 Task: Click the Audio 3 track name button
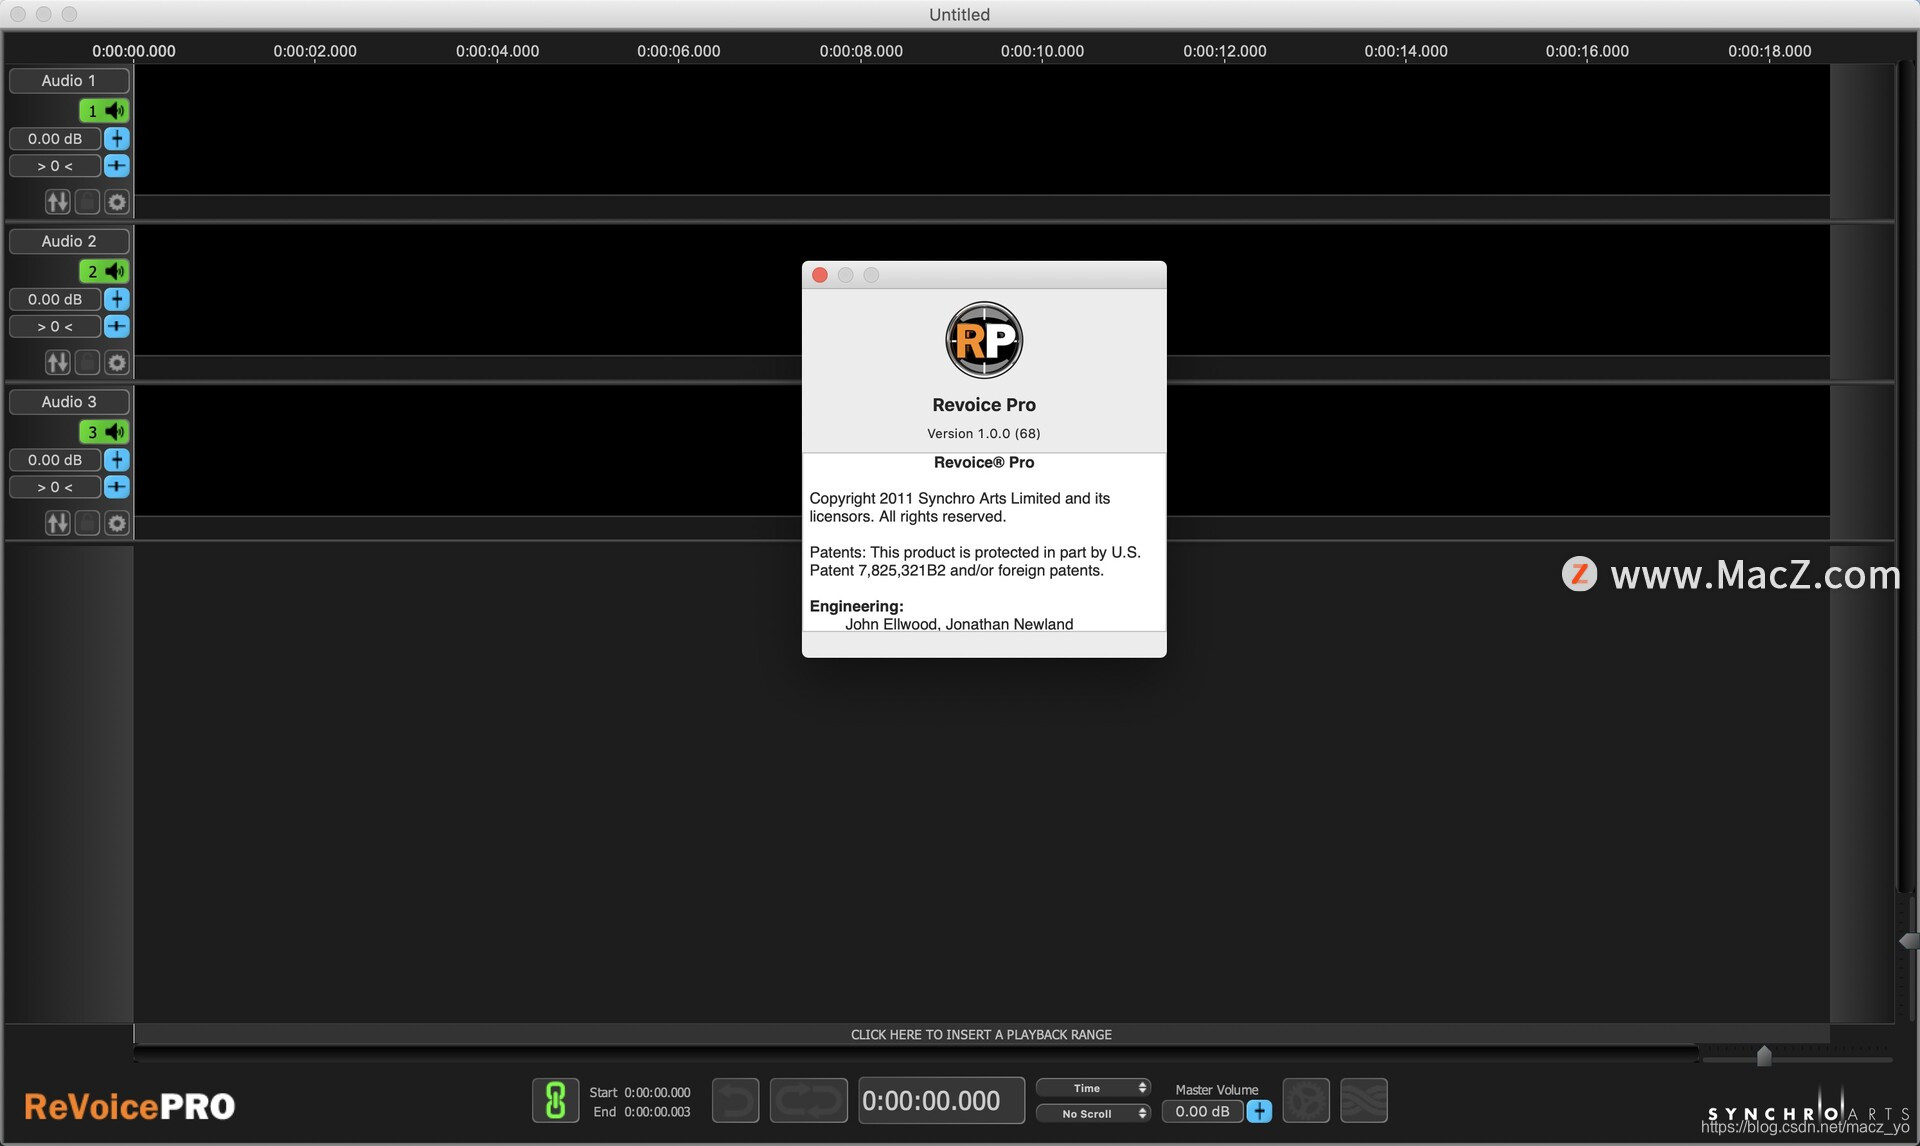coord(69,402)
